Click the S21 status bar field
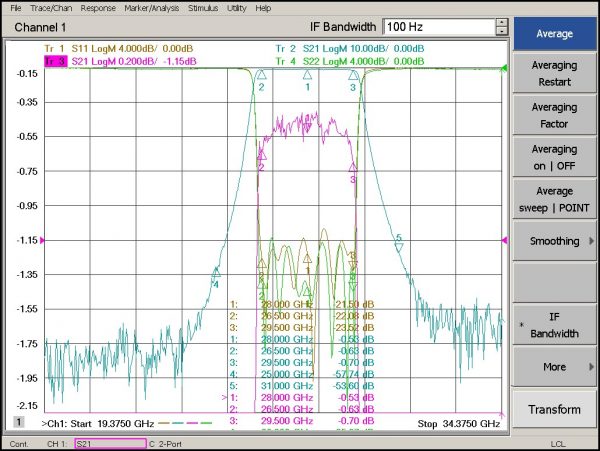Screen dimensions: 600x451 [110, 444]
